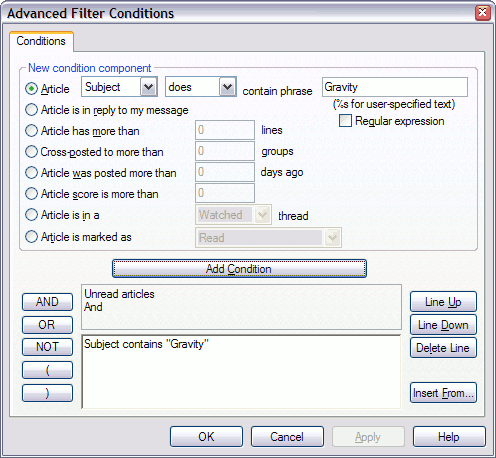Switch to the Conditions tab
496x458 pixels.
[x=41, y=41]
